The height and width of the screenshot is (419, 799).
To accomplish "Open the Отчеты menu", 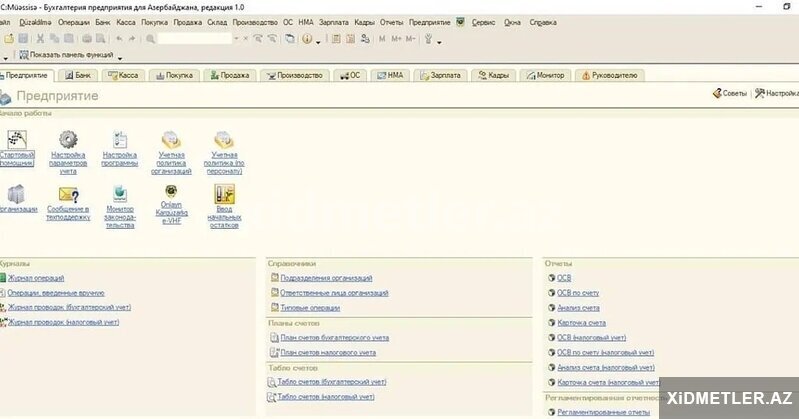I will (391, 22).
